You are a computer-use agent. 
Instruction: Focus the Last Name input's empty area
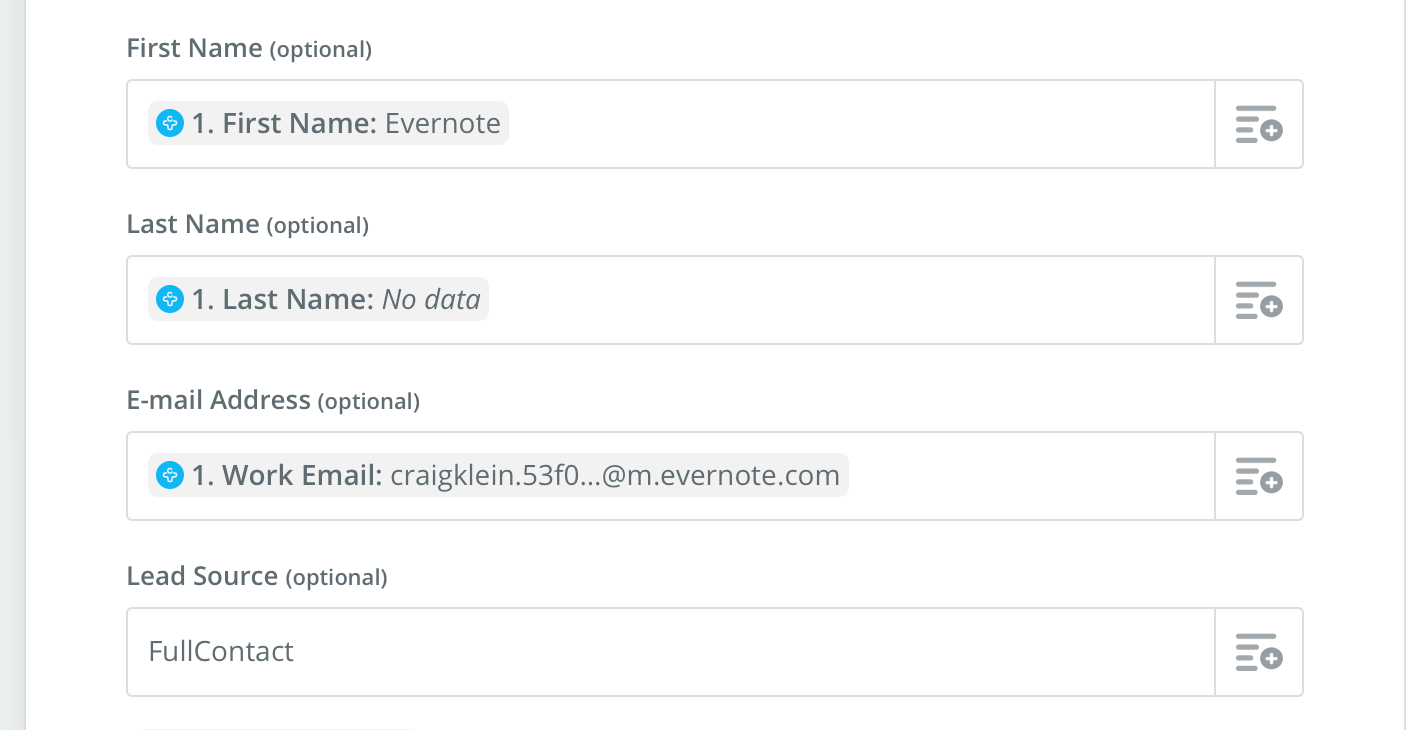850,300
